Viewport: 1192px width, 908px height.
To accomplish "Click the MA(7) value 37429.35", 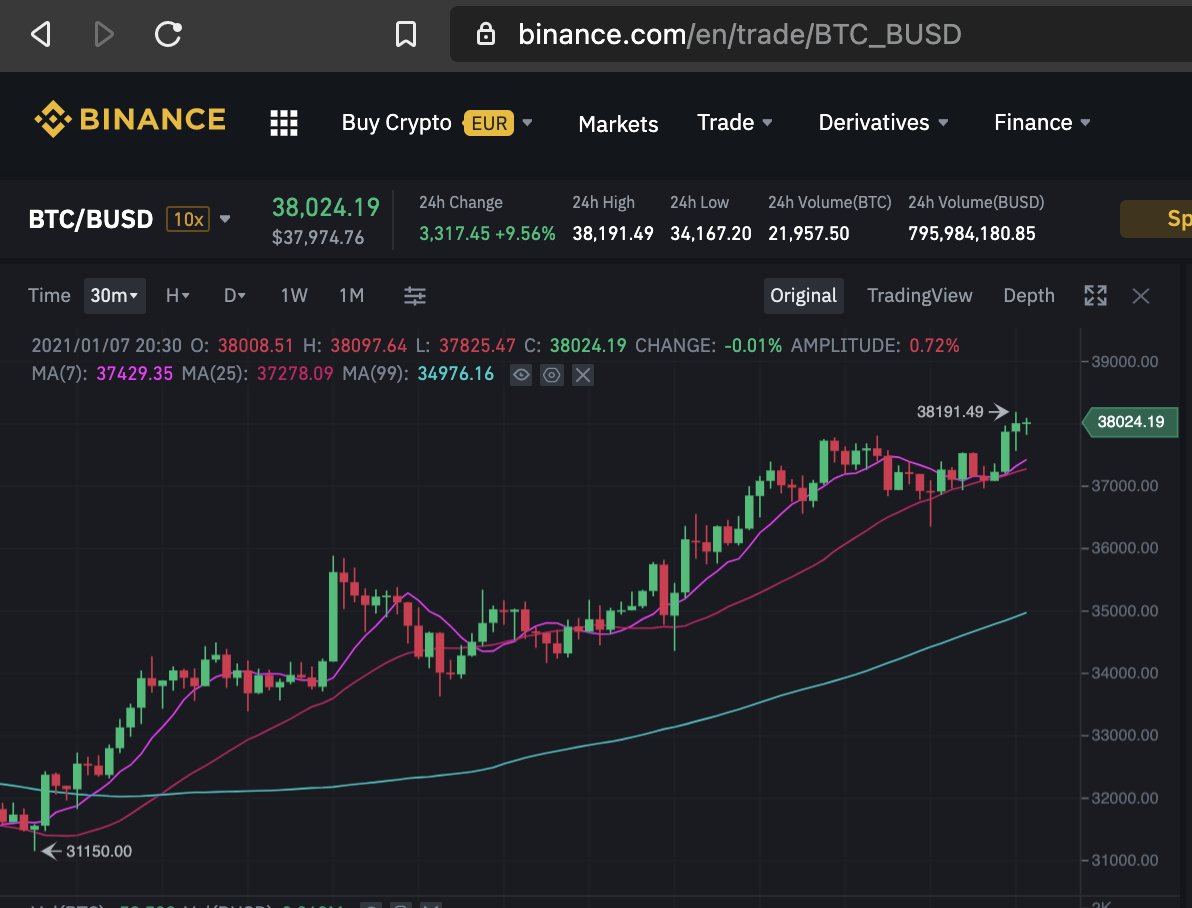I will [135, 373].
